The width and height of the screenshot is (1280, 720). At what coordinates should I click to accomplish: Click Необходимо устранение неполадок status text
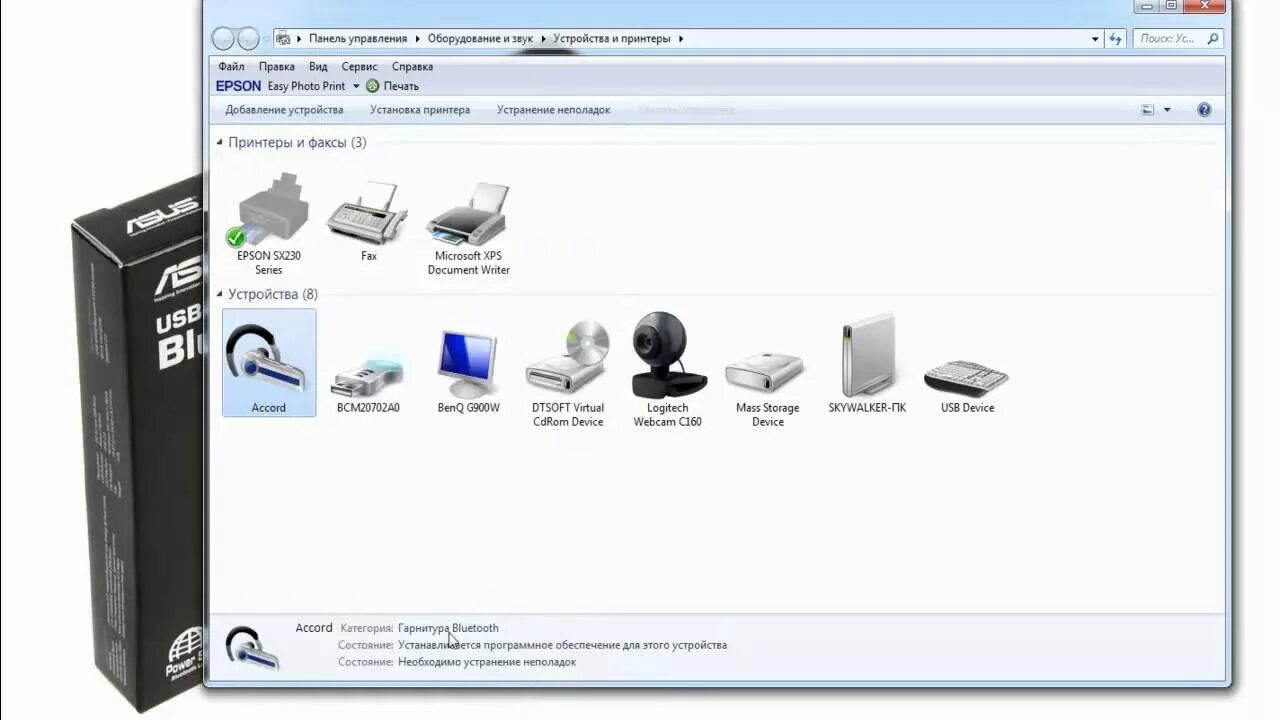(487, 662)
